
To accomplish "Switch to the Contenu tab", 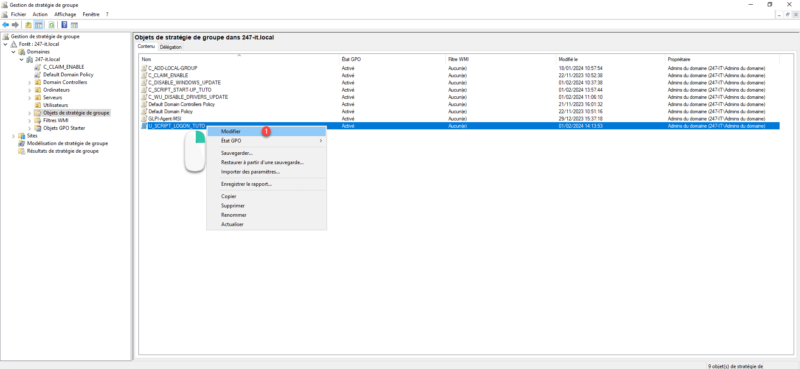I will (x=146, y=46).
